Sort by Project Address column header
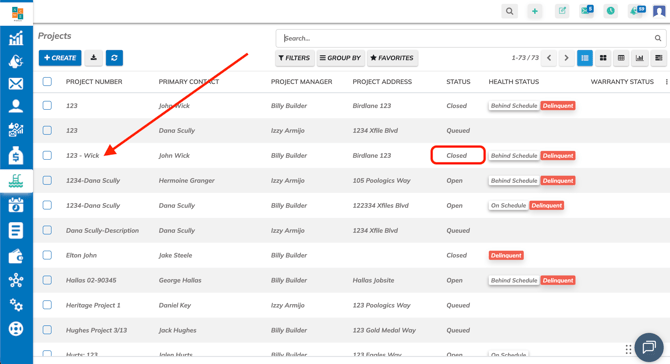The image size is (670, 364). tap(382, 82)
